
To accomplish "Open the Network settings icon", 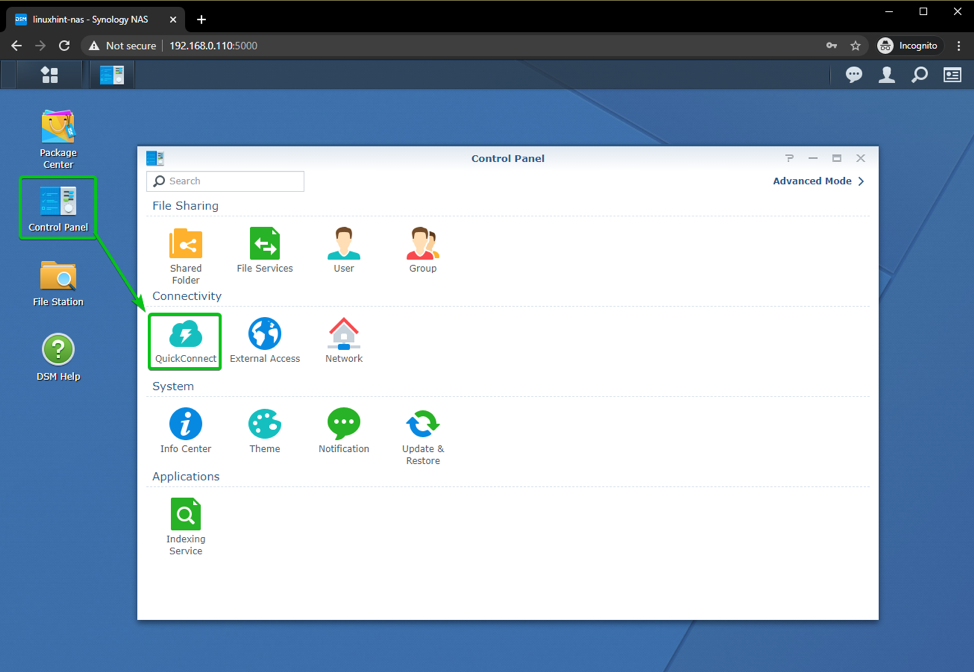I will (344, 340).
